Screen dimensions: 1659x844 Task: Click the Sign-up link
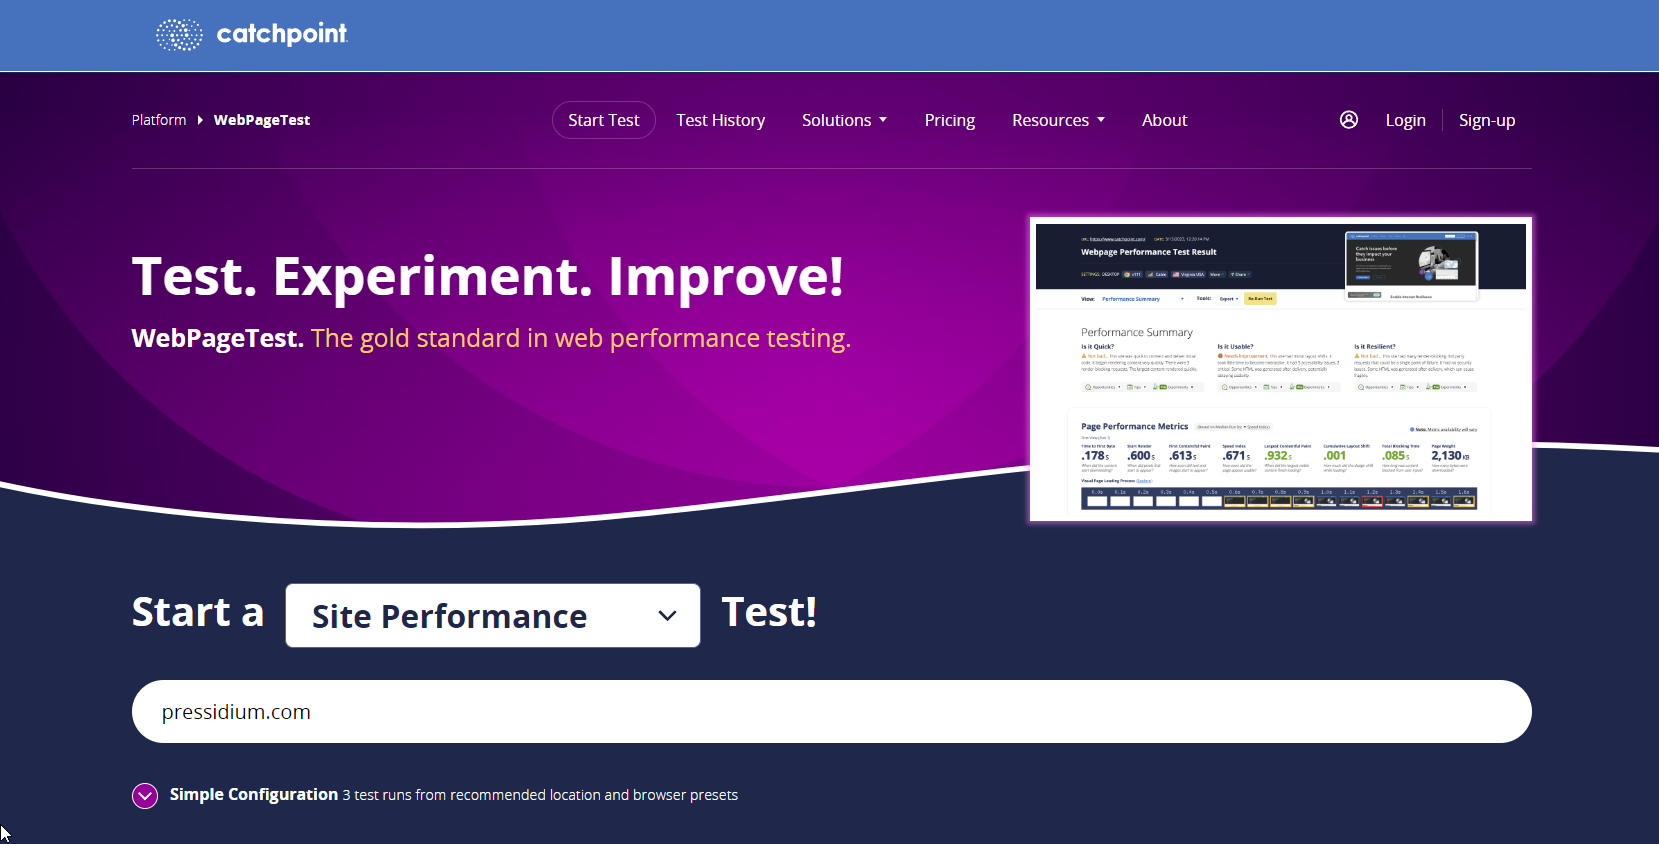point(1486,120)
